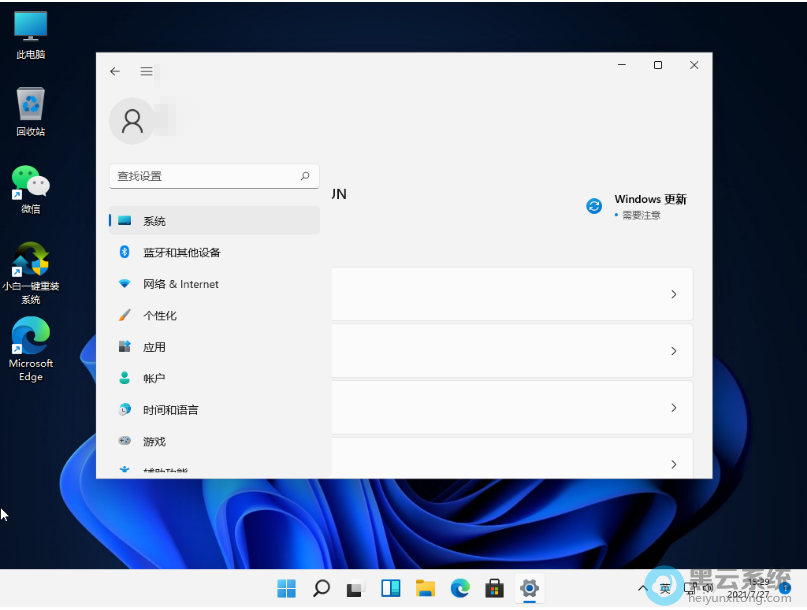The image size is (807, 610).
Task: Click the back arrow in Settings
Action: (115, 71)
